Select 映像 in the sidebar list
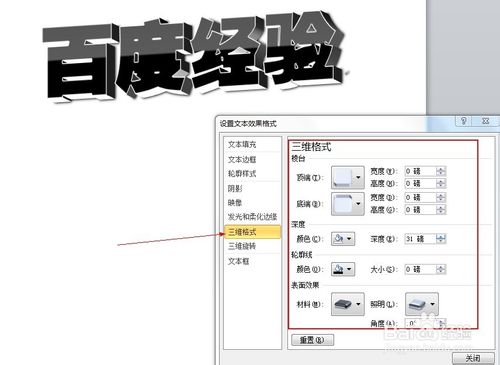The image size is (500, 365). coord(235,203)
